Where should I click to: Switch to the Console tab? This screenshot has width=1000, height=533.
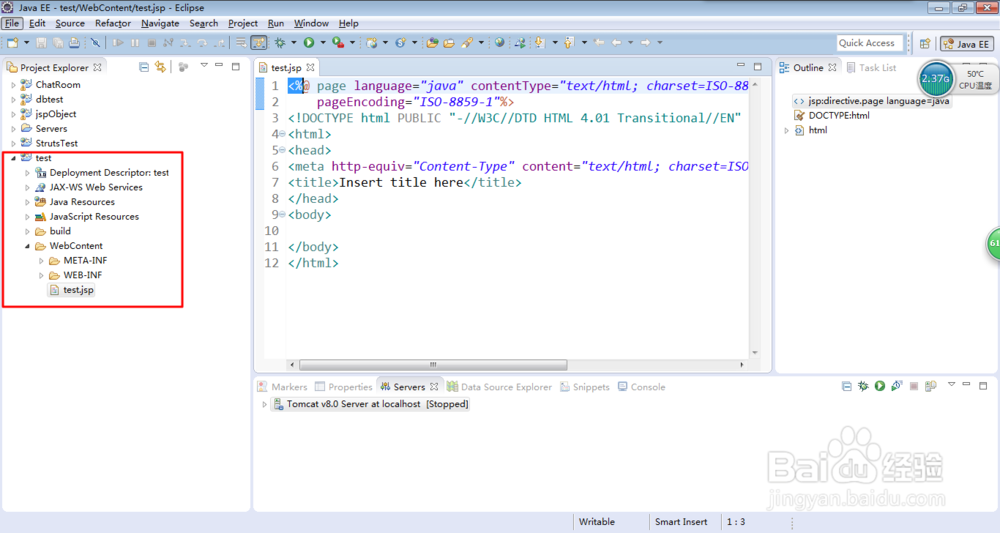point(642,387)
